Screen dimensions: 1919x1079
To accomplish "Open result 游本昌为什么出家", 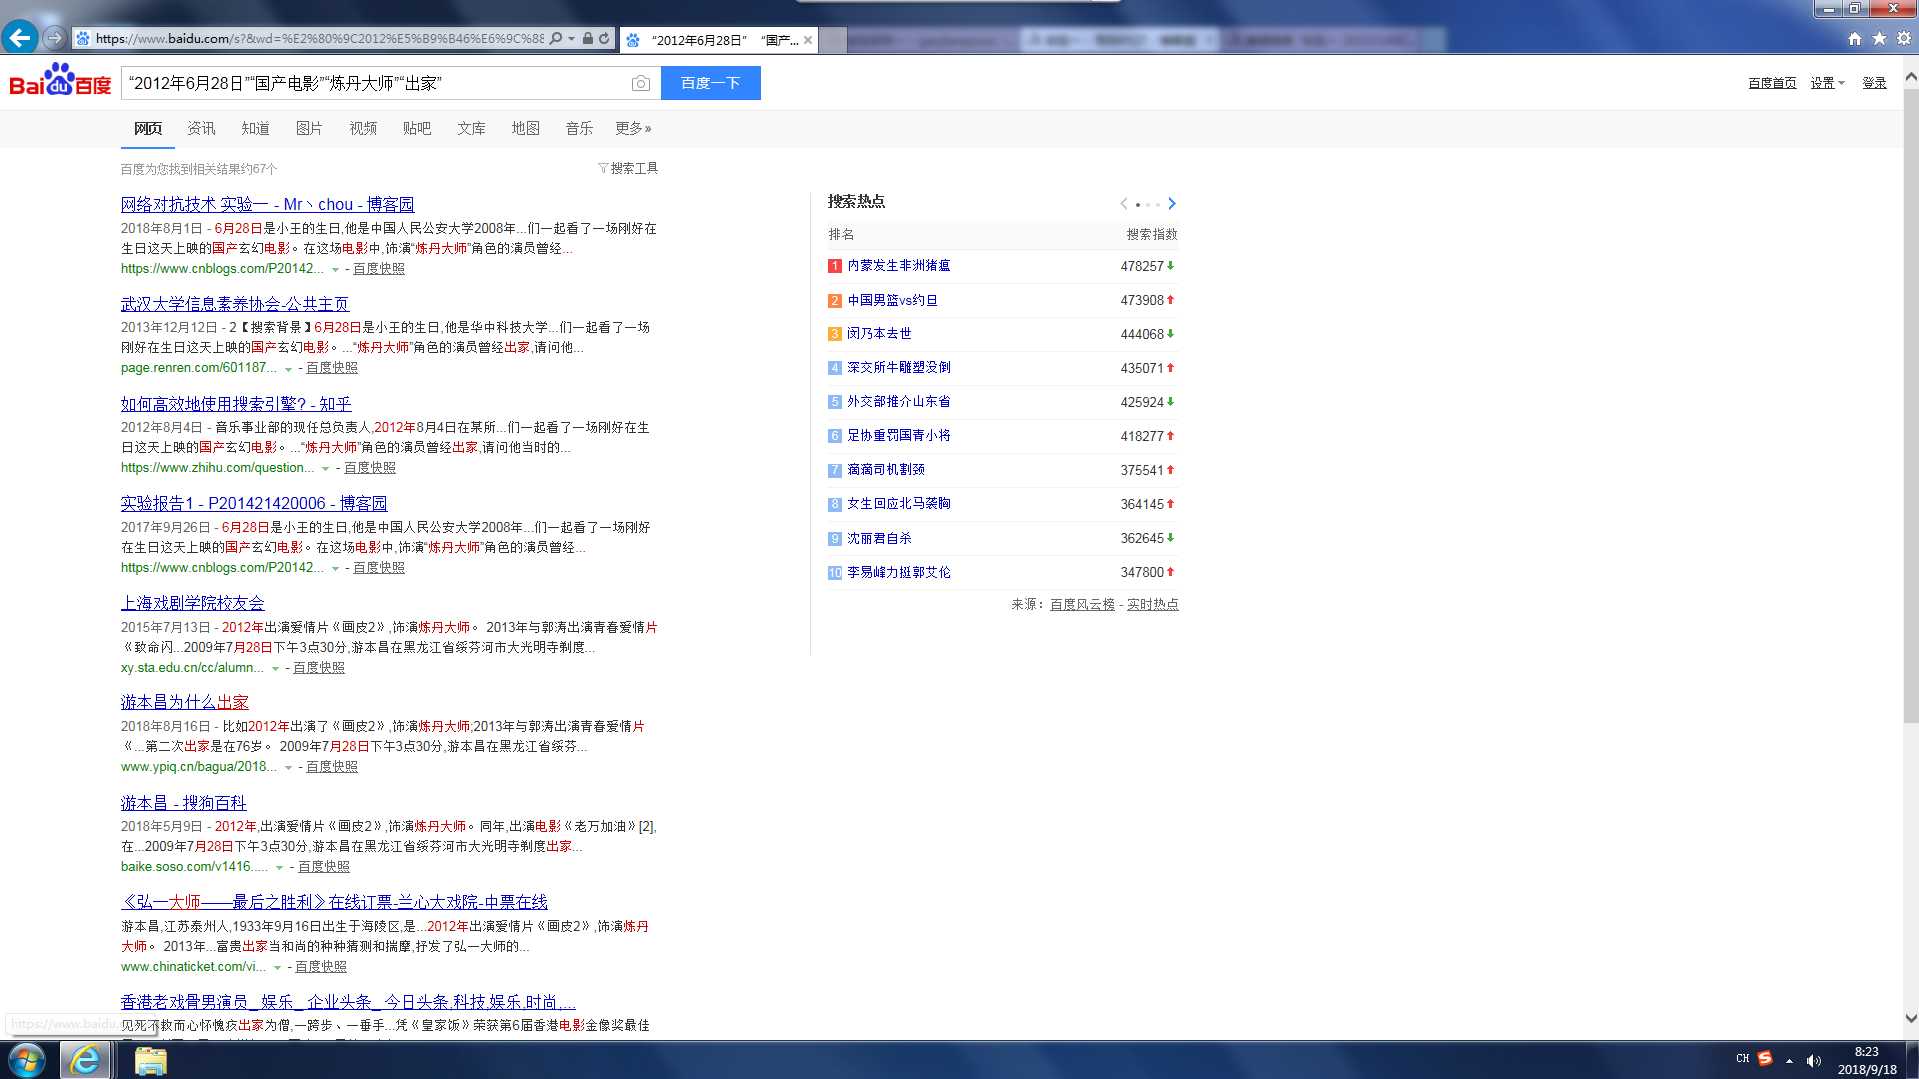I will point(185,702).
